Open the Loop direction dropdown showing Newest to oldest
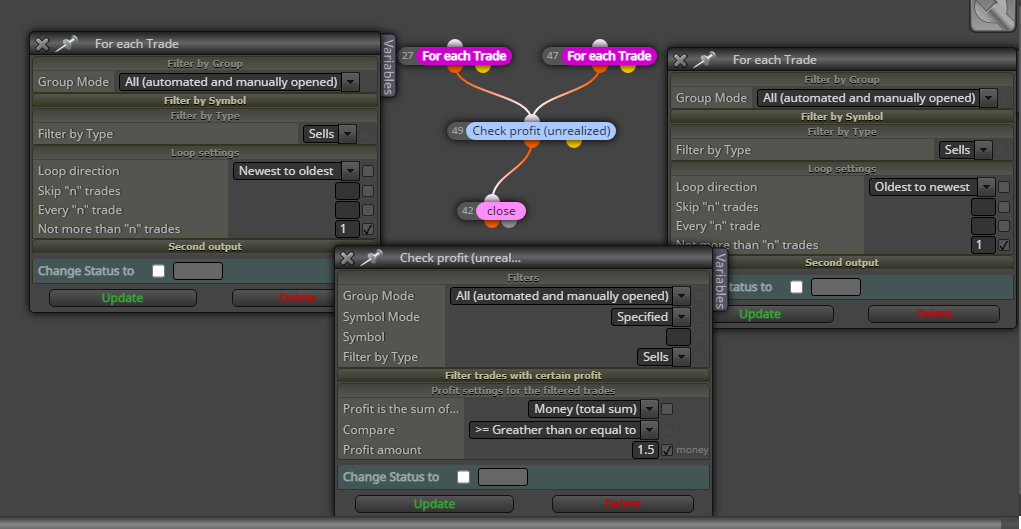Viewport: 1021px width, 529px height. pyautogui.click(x=296, y=171)
